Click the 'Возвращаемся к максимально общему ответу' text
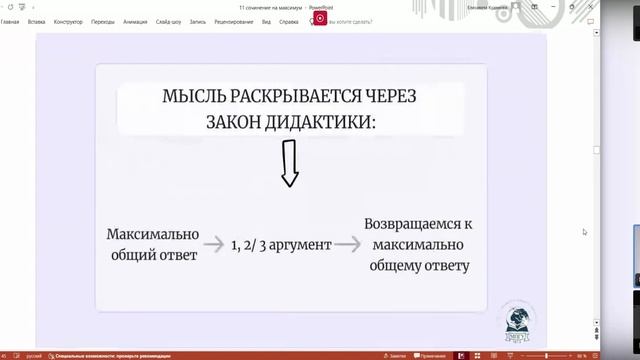Screen dimensions: 640x360 point(418,244)
